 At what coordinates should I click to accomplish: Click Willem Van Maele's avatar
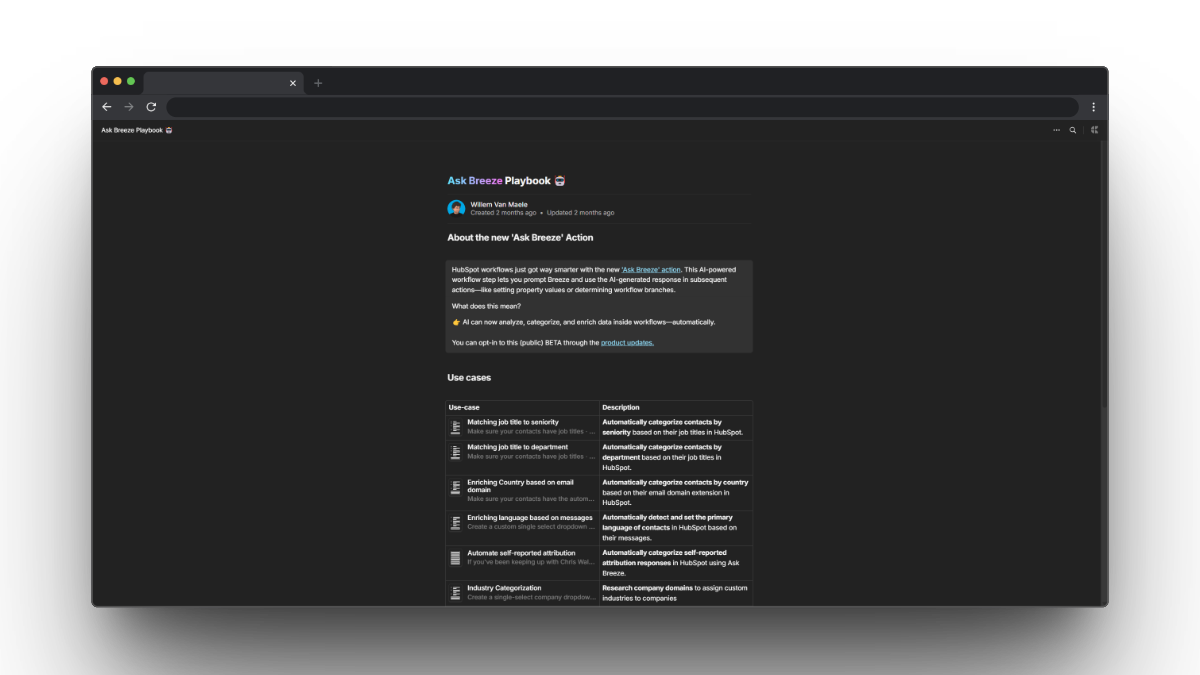coord(456,208)
